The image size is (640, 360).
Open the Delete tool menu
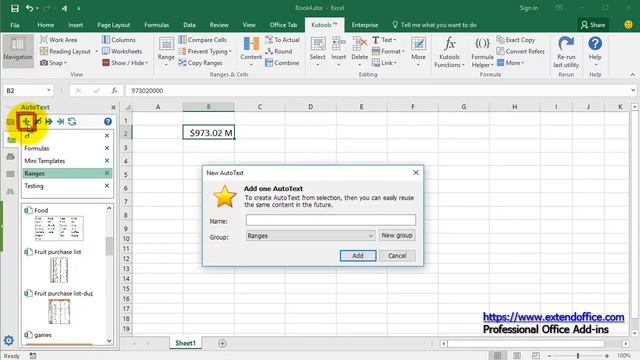360,51
